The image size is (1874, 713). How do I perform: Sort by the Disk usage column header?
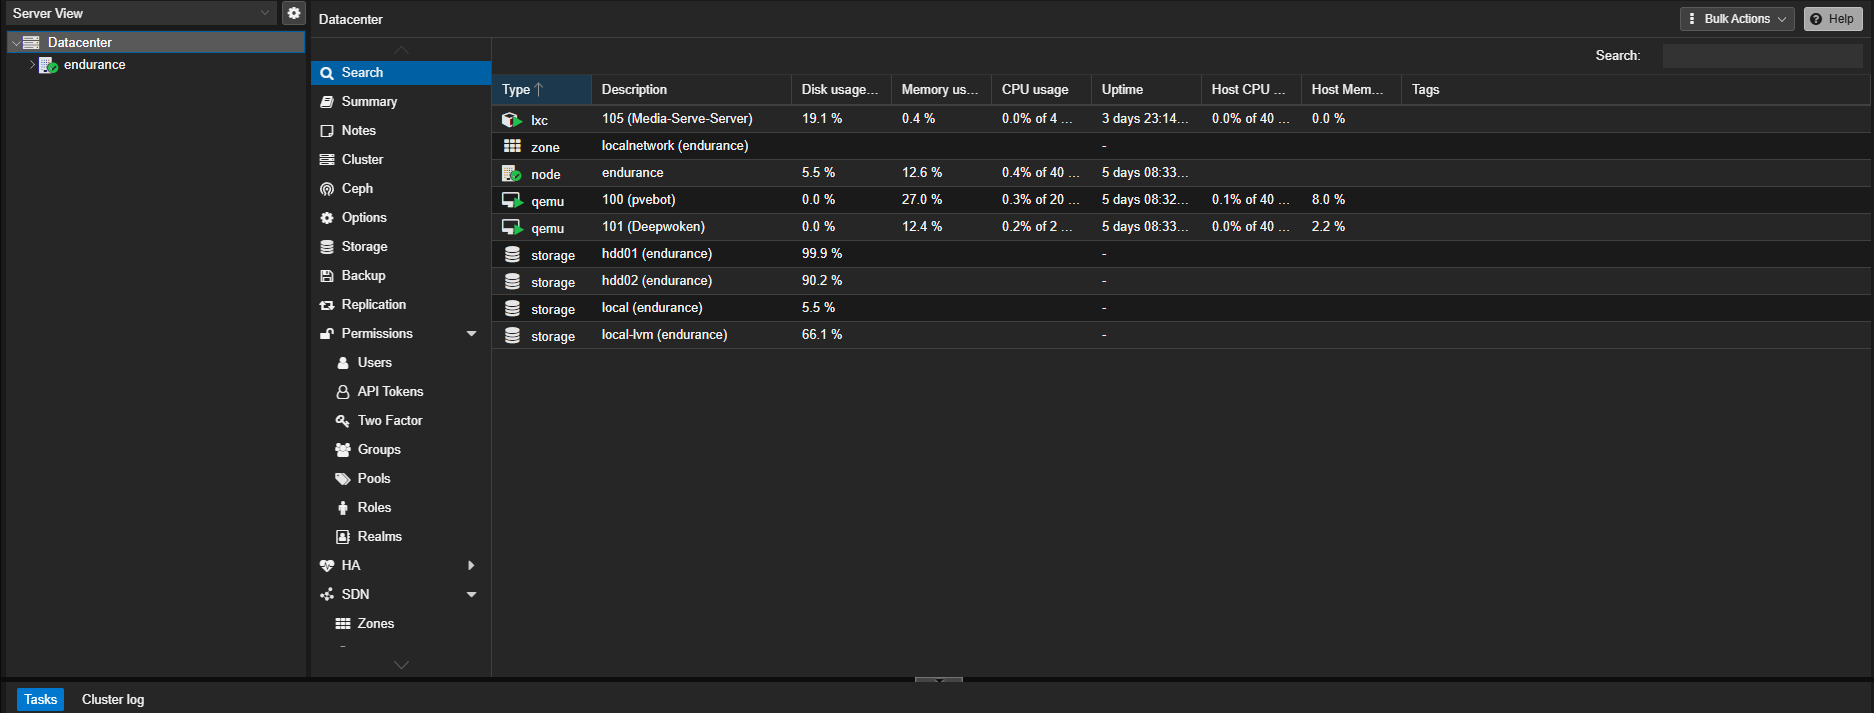pos(841,90)
